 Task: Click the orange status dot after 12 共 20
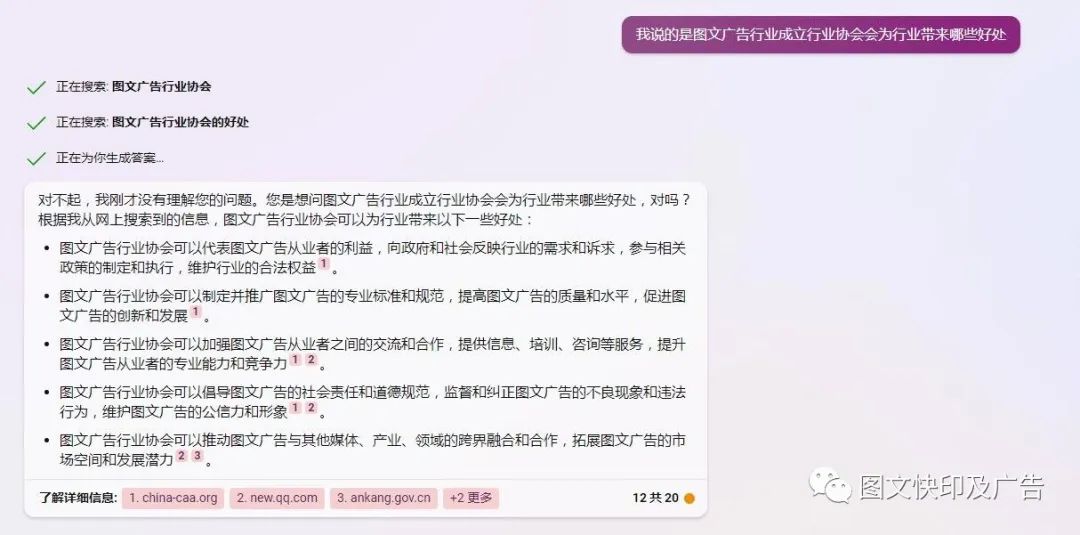(689, 499)
